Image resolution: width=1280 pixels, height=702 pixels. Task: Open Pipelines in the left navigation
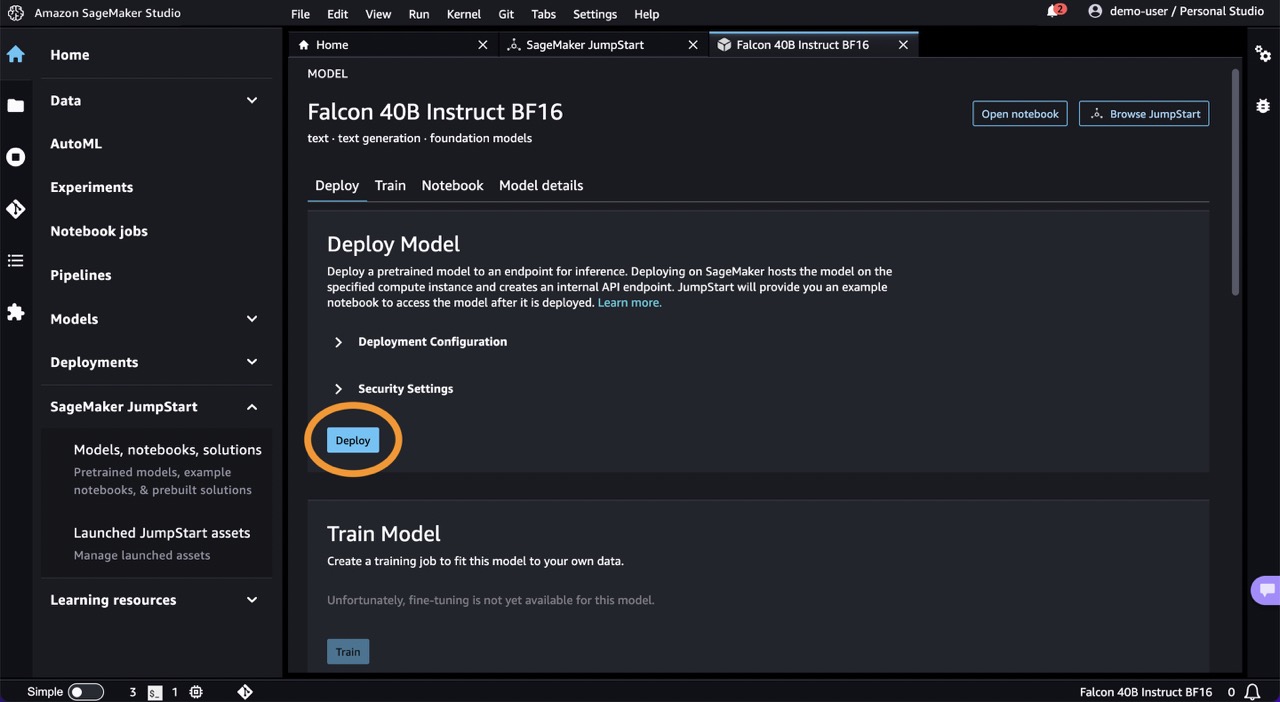click(x=81, y=275)
